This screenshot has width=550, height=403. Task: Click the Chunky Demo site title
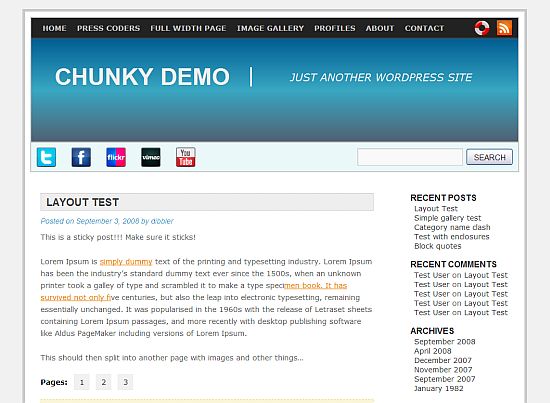tap(142, 76)
